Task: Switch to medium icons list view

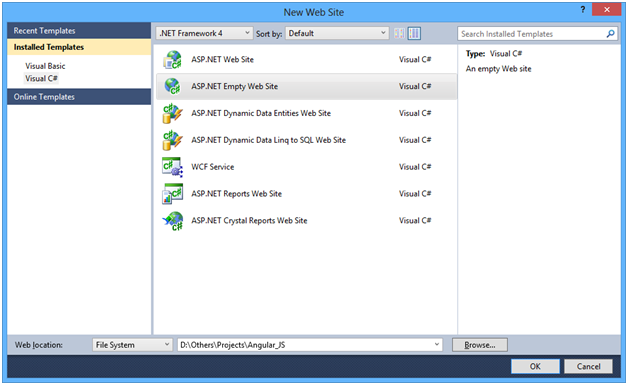Action: 414,33
